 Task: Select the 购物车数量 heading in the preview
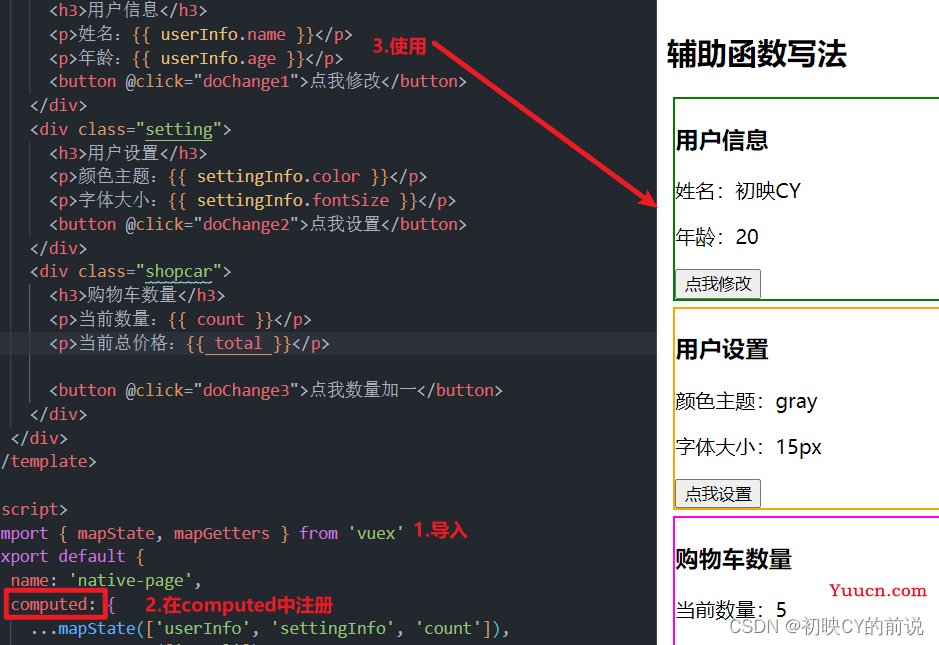734,559
